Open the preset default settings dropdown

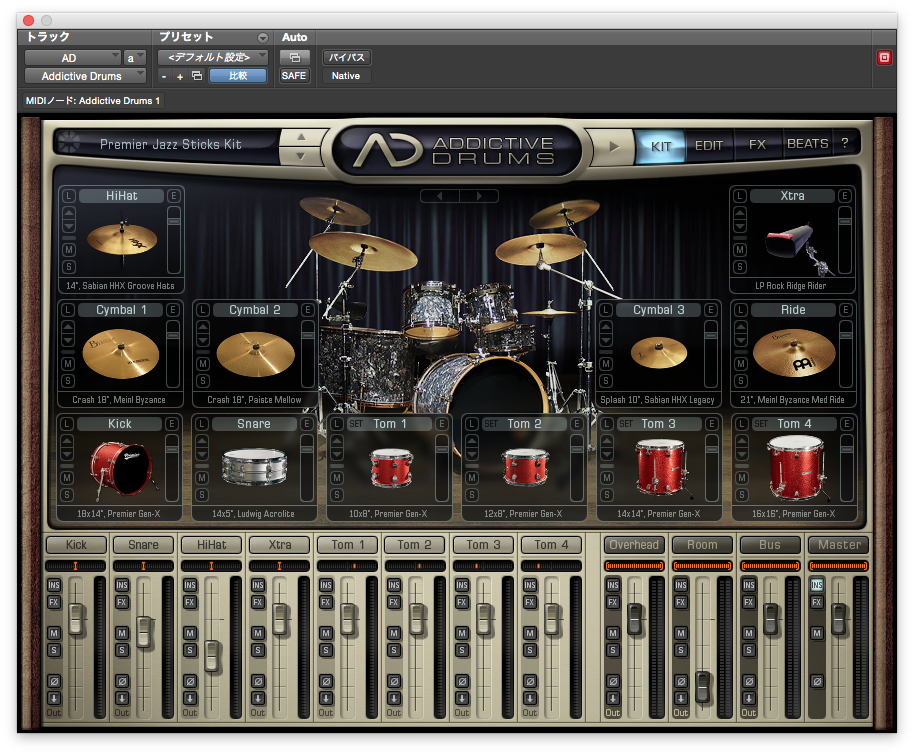point(213,57)
